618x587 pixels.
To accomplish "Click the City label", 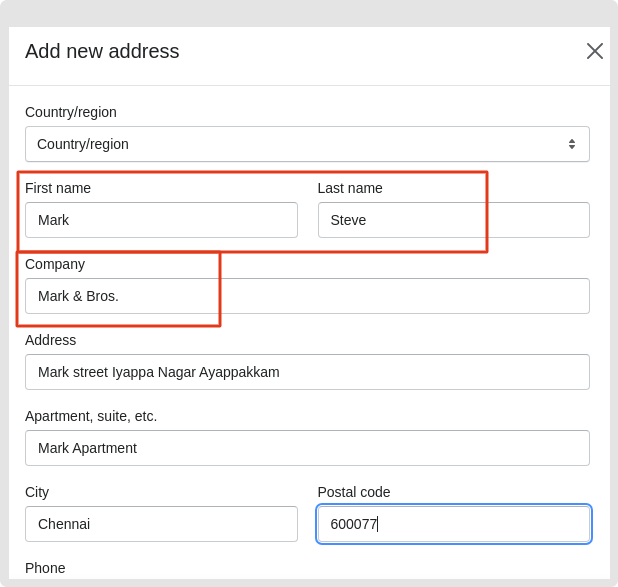I will pos(37,492).
